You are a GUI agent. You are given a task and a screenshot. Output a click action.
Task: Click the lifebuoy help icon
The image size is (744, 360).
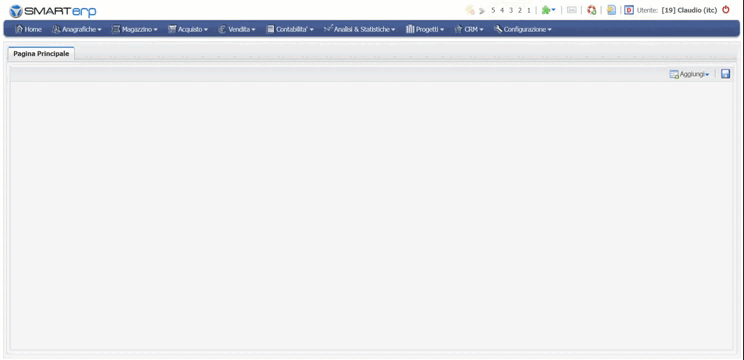click(591, 10)
